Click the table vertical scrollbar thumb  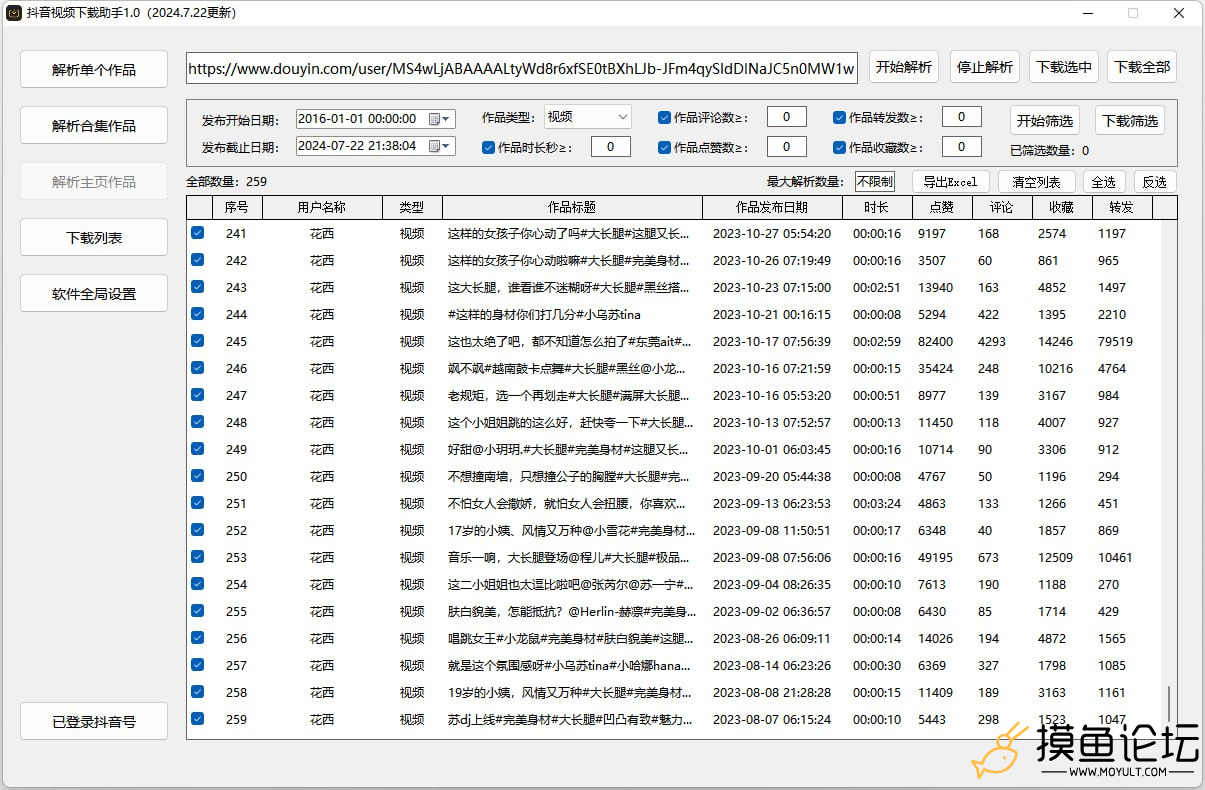coord(1170,704)
